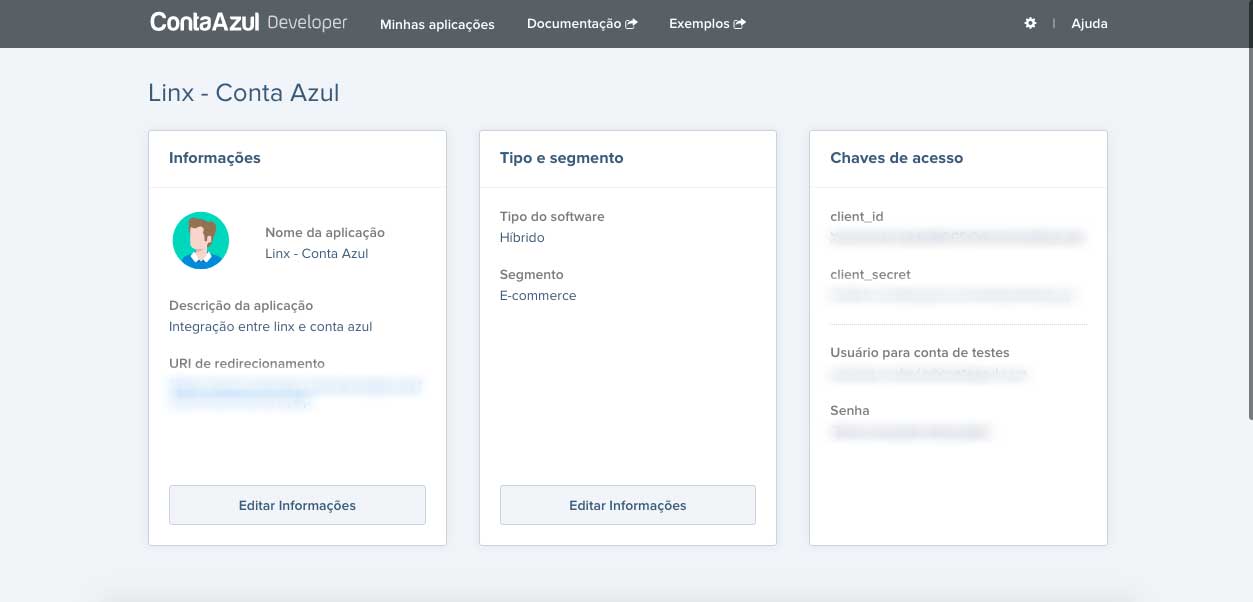This screenshot has width=1253, height=602.
Task: Click application name value under Nome da aplicação
Action: 317,254
